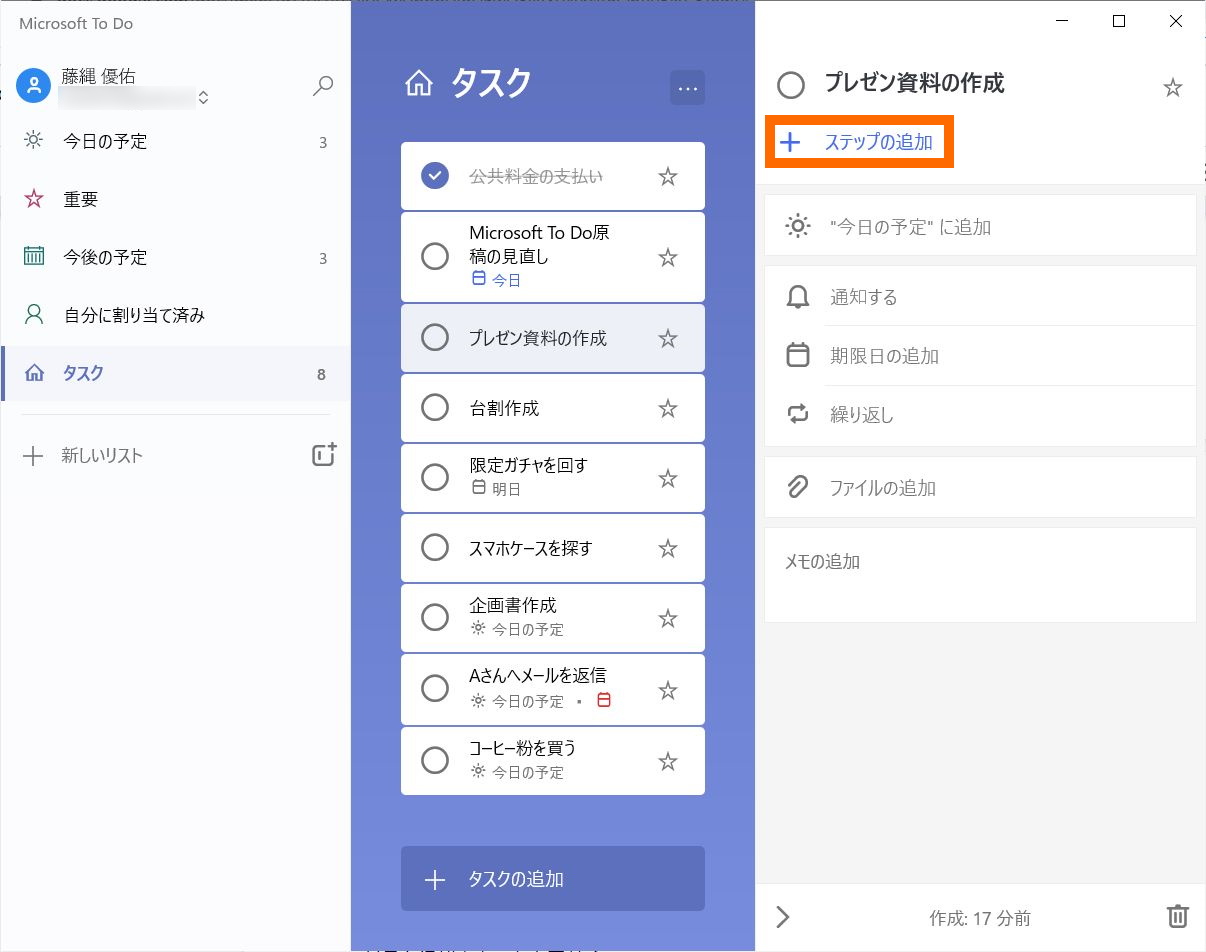Image resolution: width=1206 pixels, height=952 pixels.
Task: Attach a file with the paperclip icon
Action: click(797, 487)
